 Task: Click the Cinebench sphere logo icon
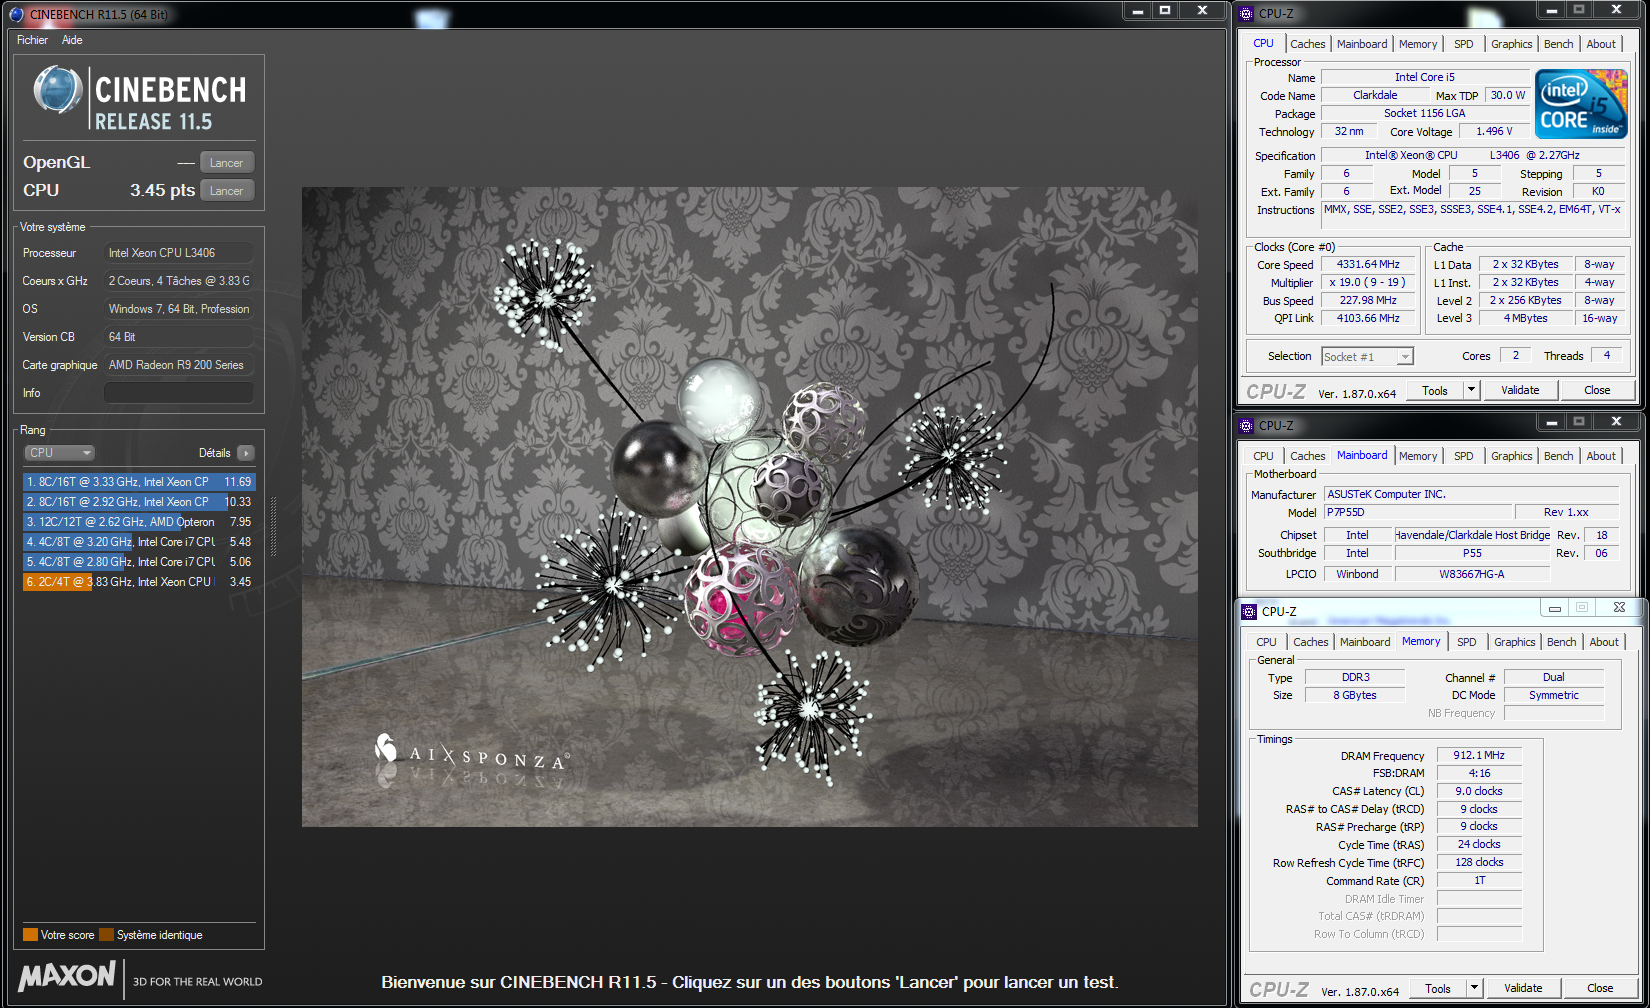[57, 91]
